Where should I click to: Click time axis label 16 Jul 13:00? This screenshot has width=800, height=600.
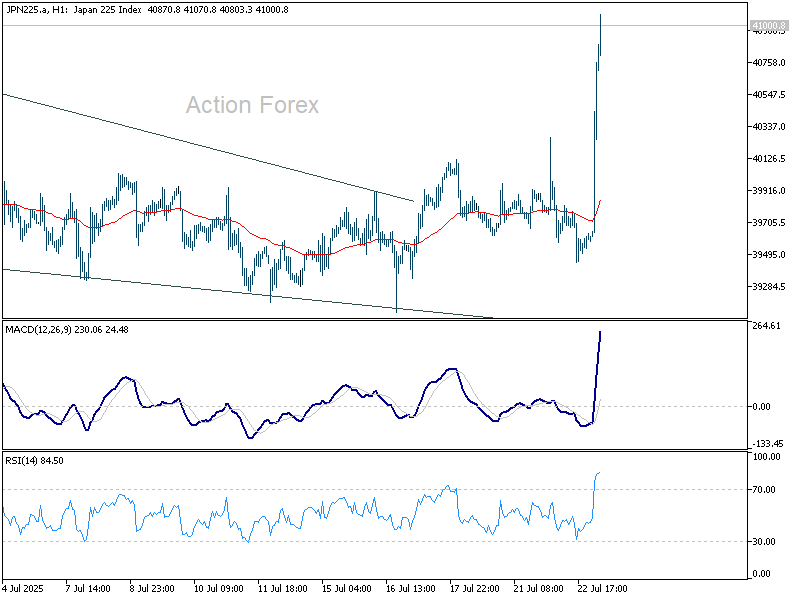tap(411, 589)
